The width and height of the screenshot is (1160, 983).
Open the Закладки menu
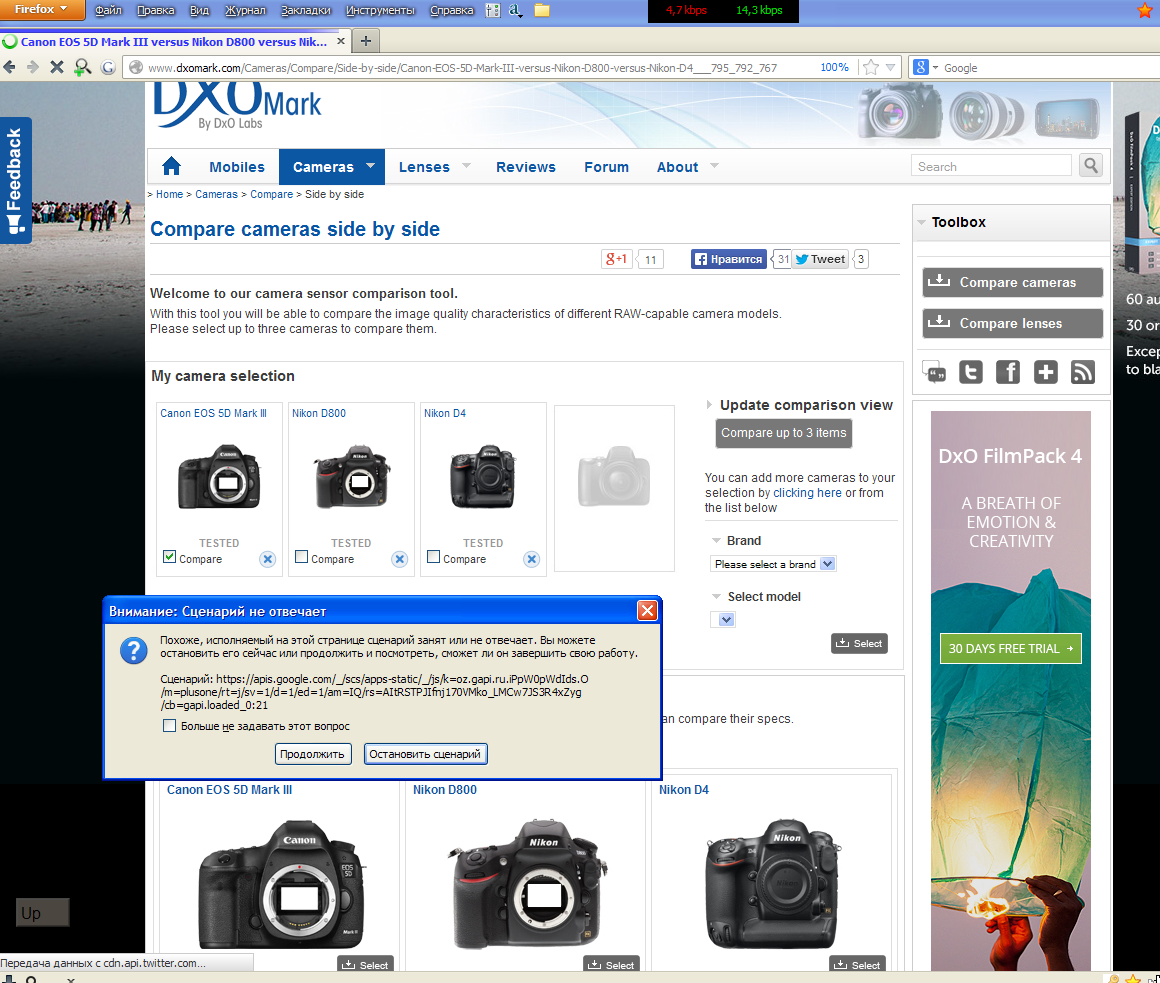tap(306, 10)
